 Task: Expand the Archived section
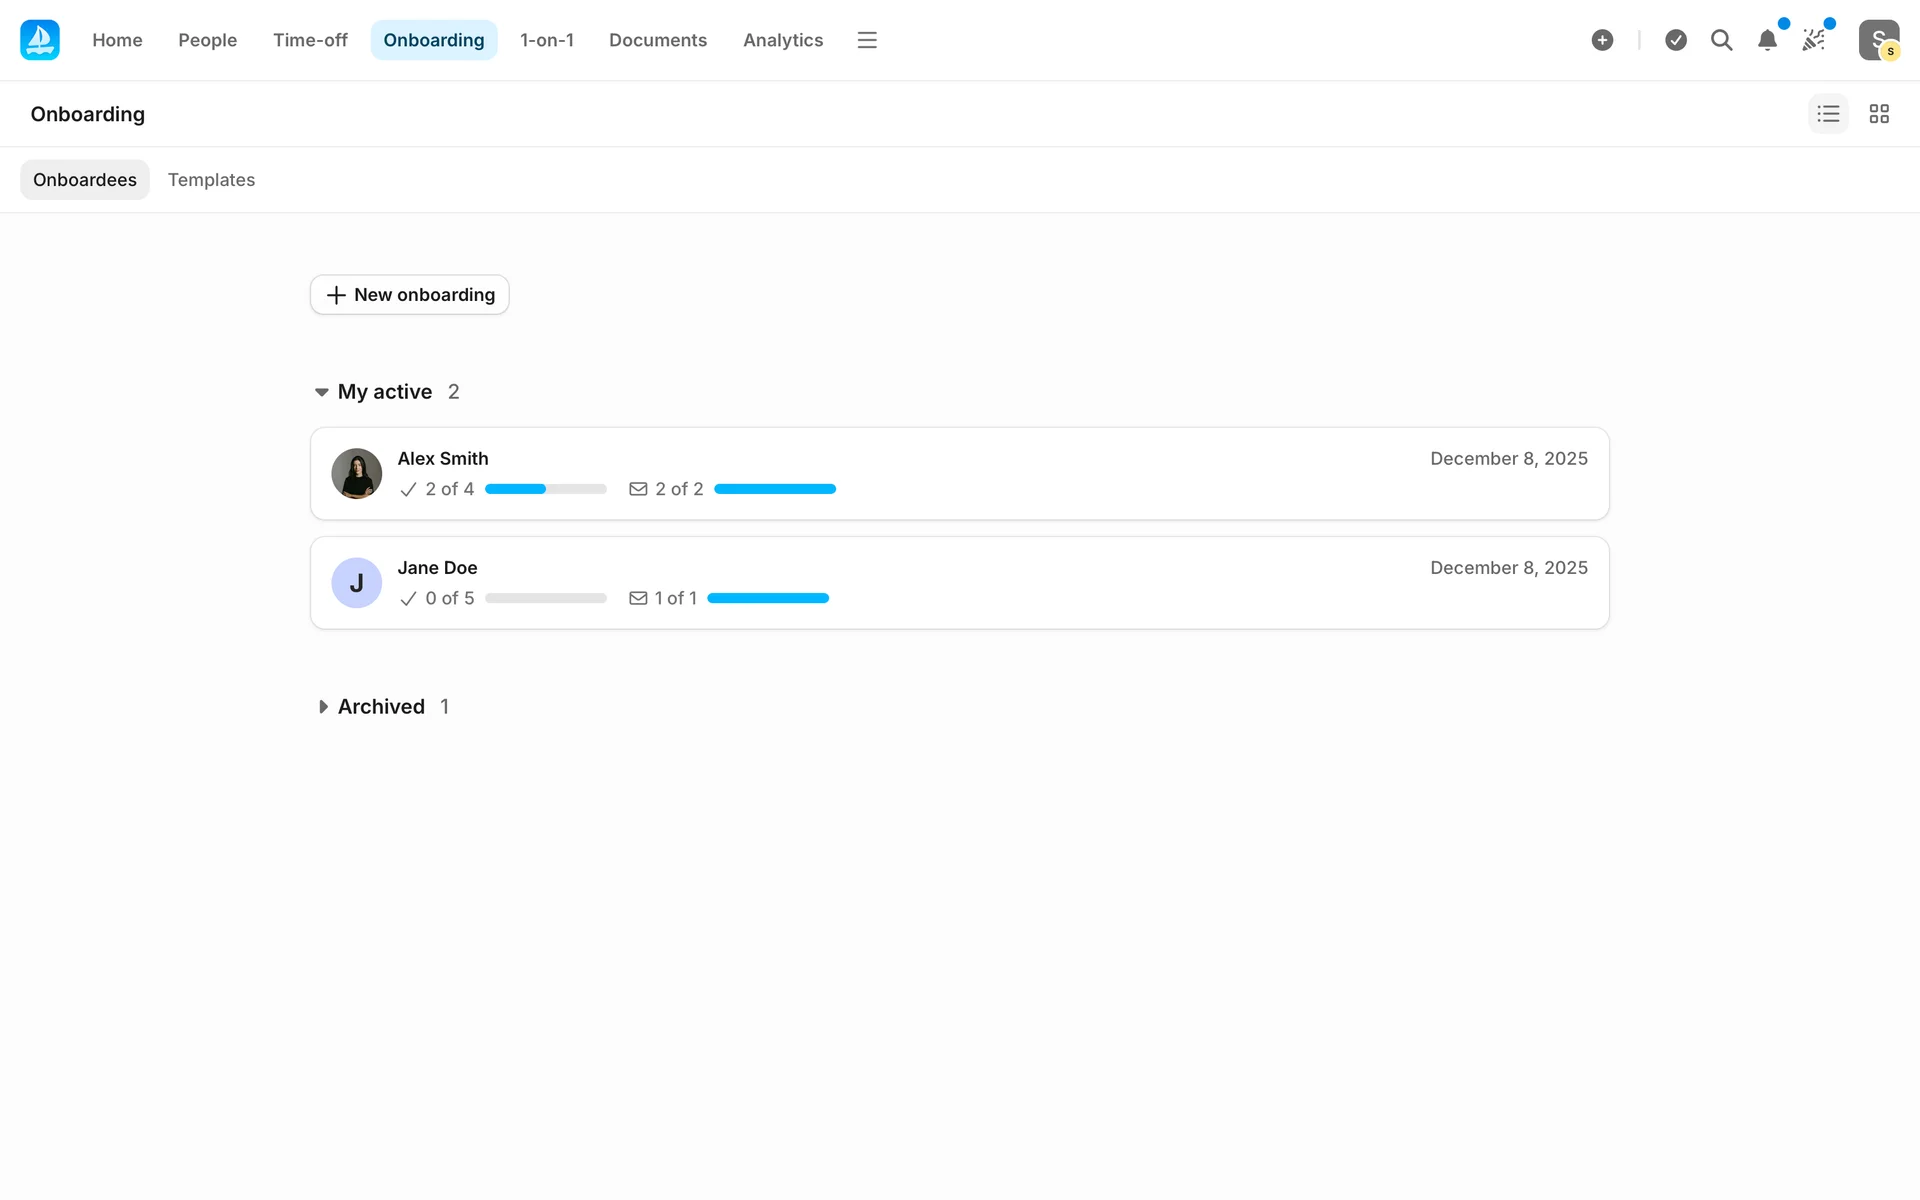(x=322, y=707)
